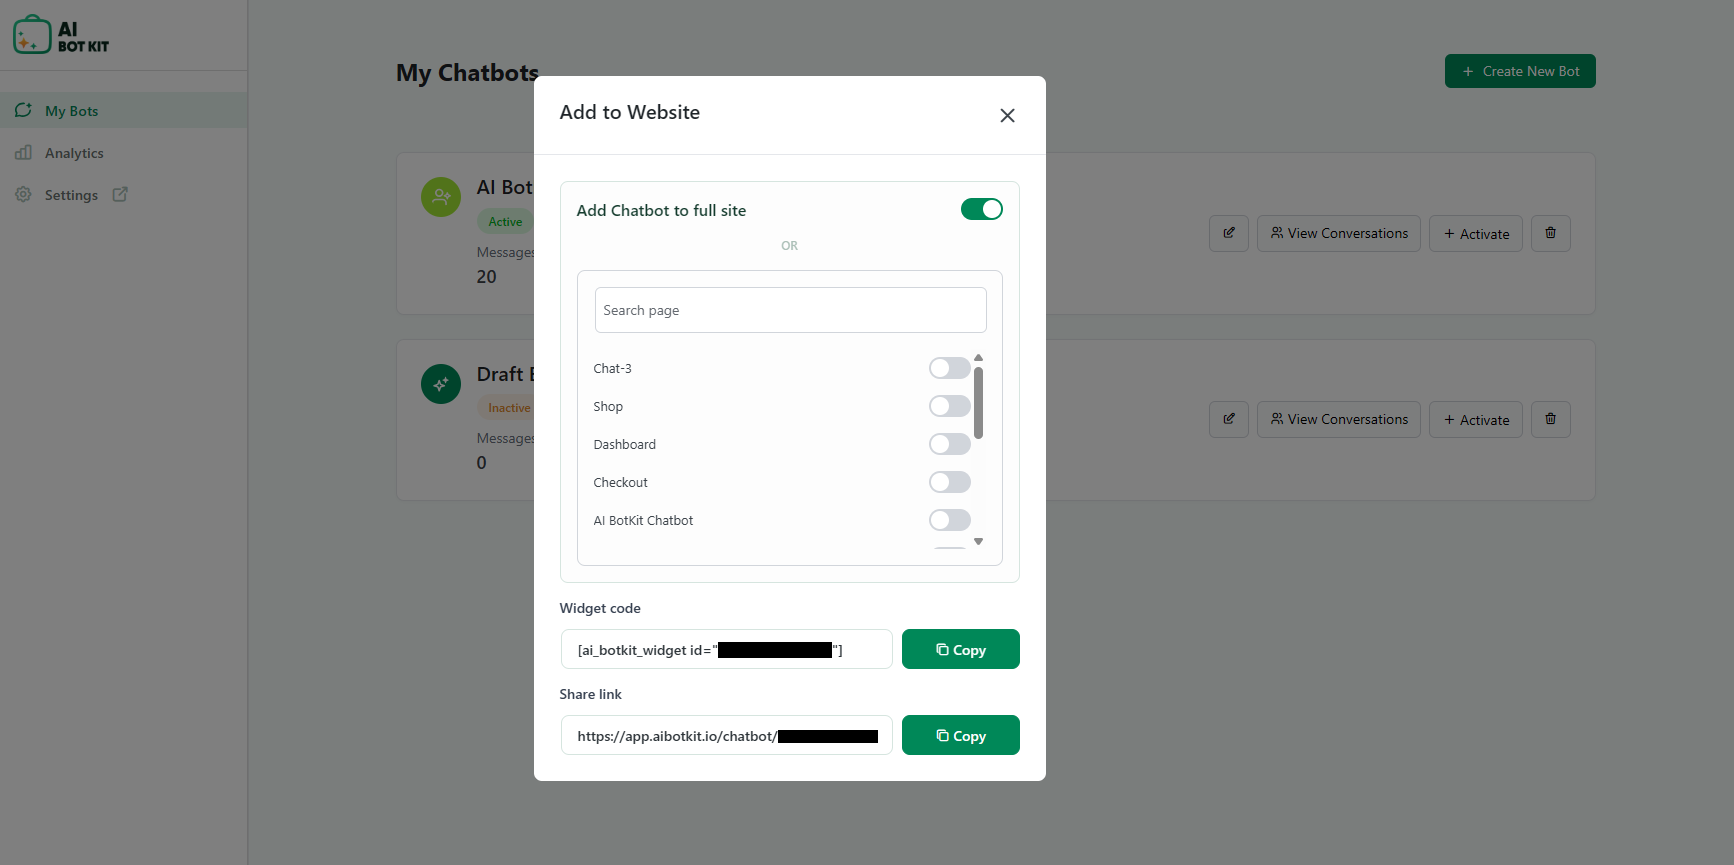
Task: Click the trash icon on the Draft Bot card
Action: tap(1550, 419)
